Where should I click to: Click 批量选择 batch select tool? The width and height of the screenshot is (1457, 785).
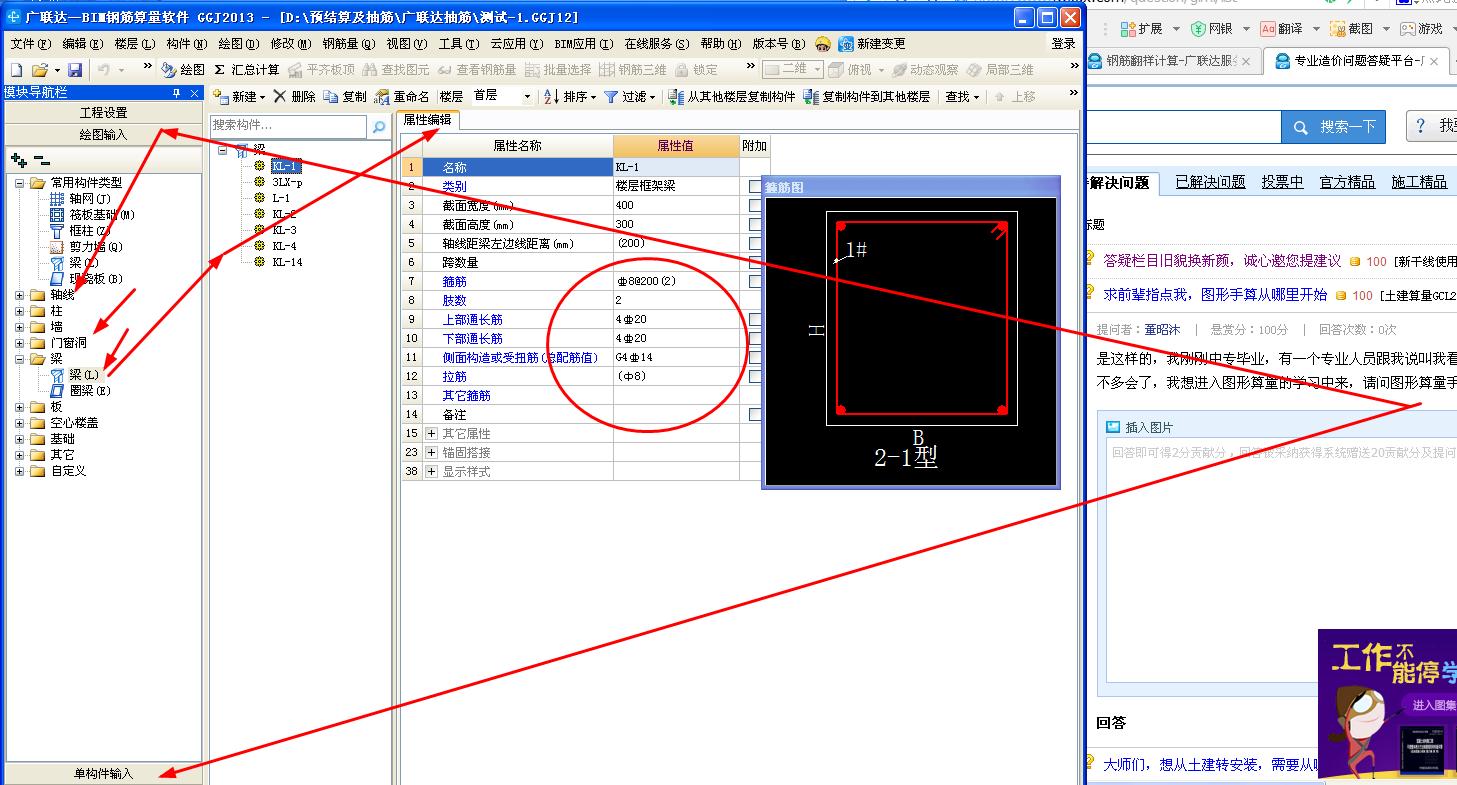[558, 70]
